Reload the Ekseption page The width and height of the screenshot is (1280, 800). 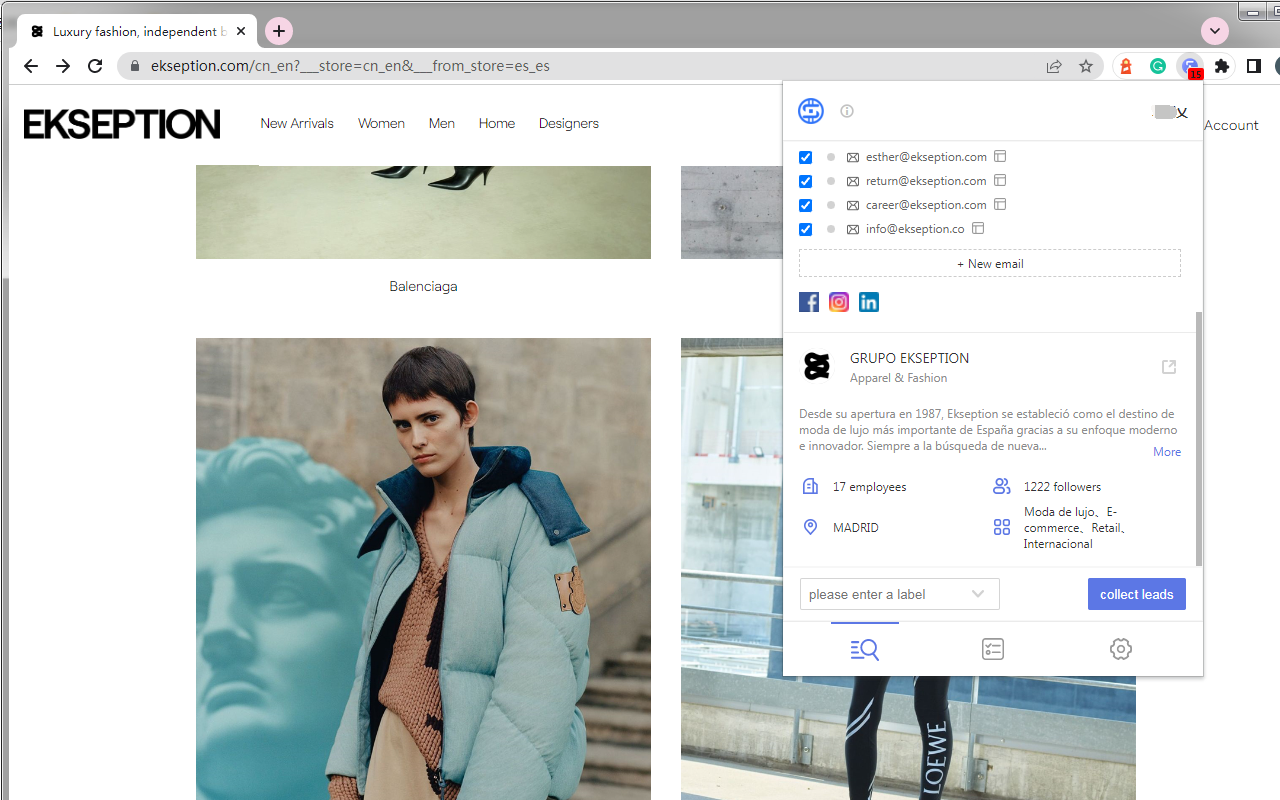point(95,66)
